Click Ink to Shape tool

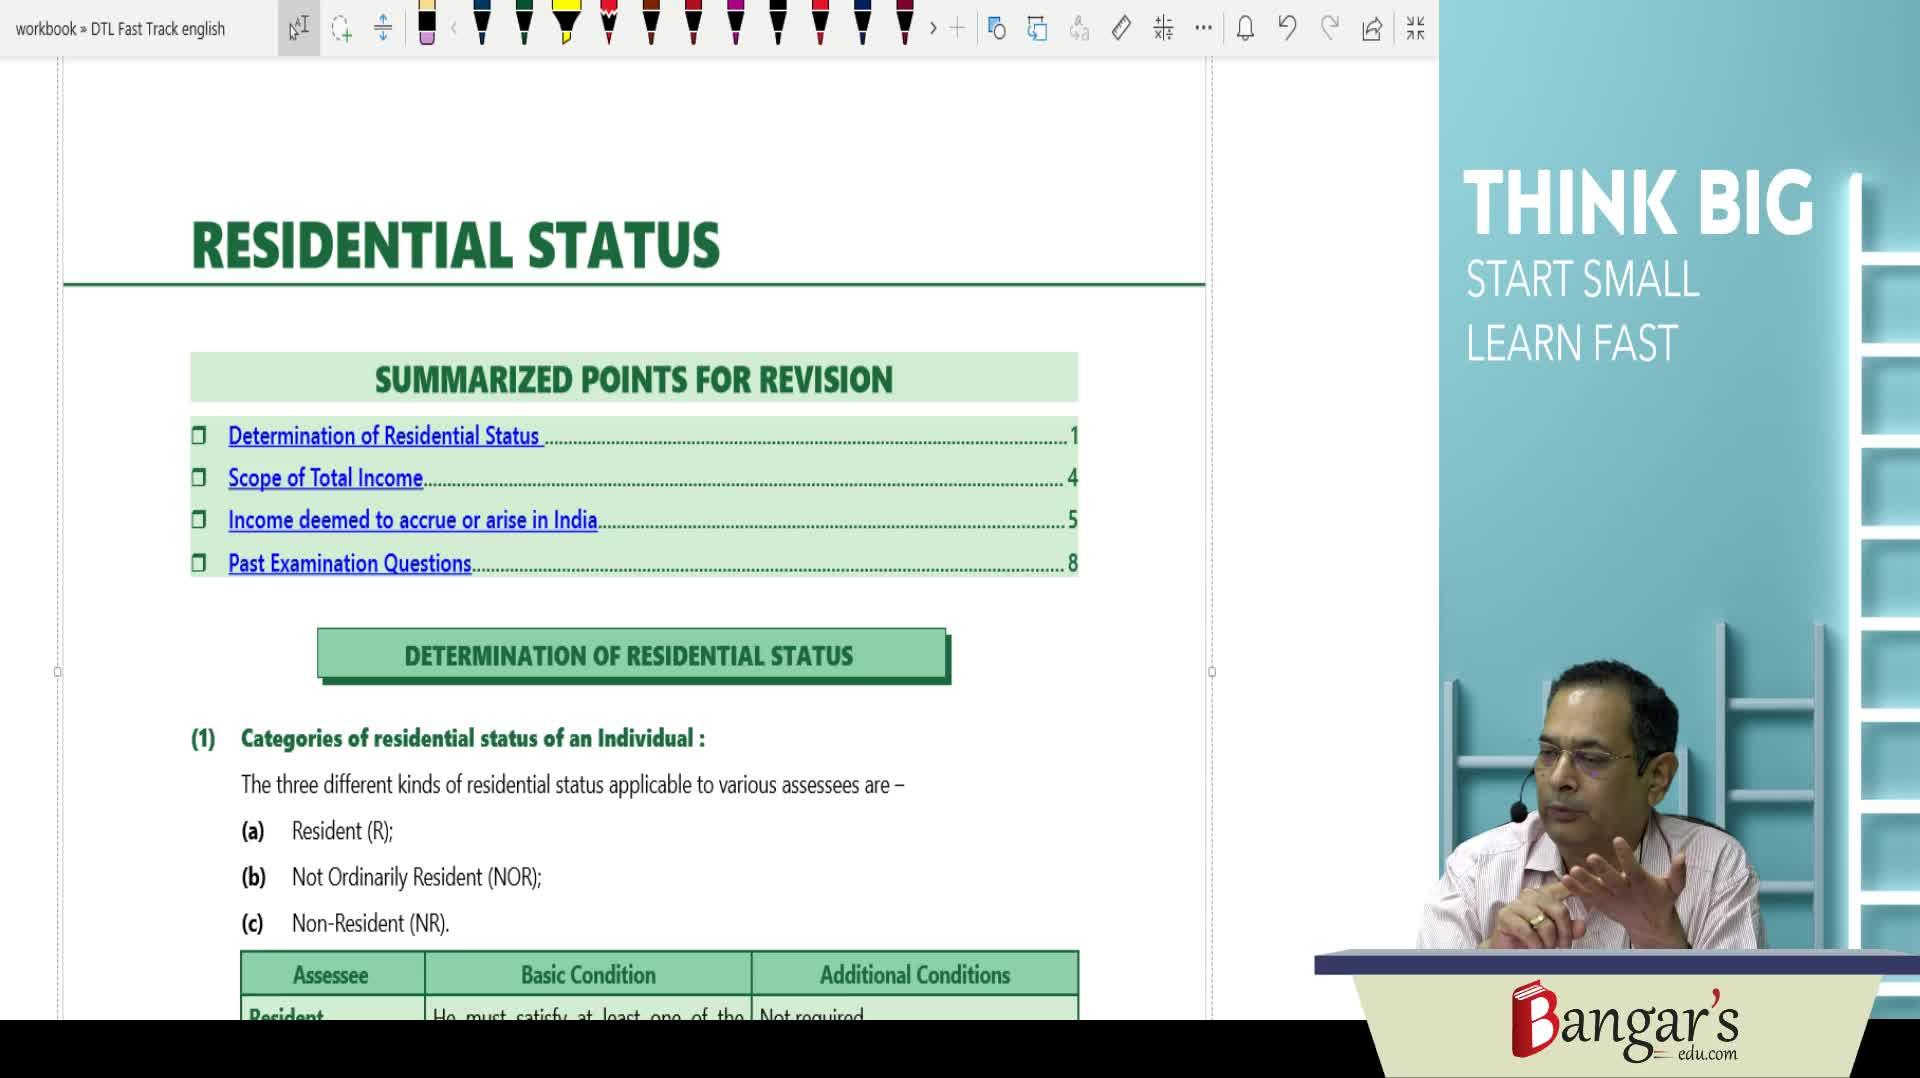[1037, 28]
